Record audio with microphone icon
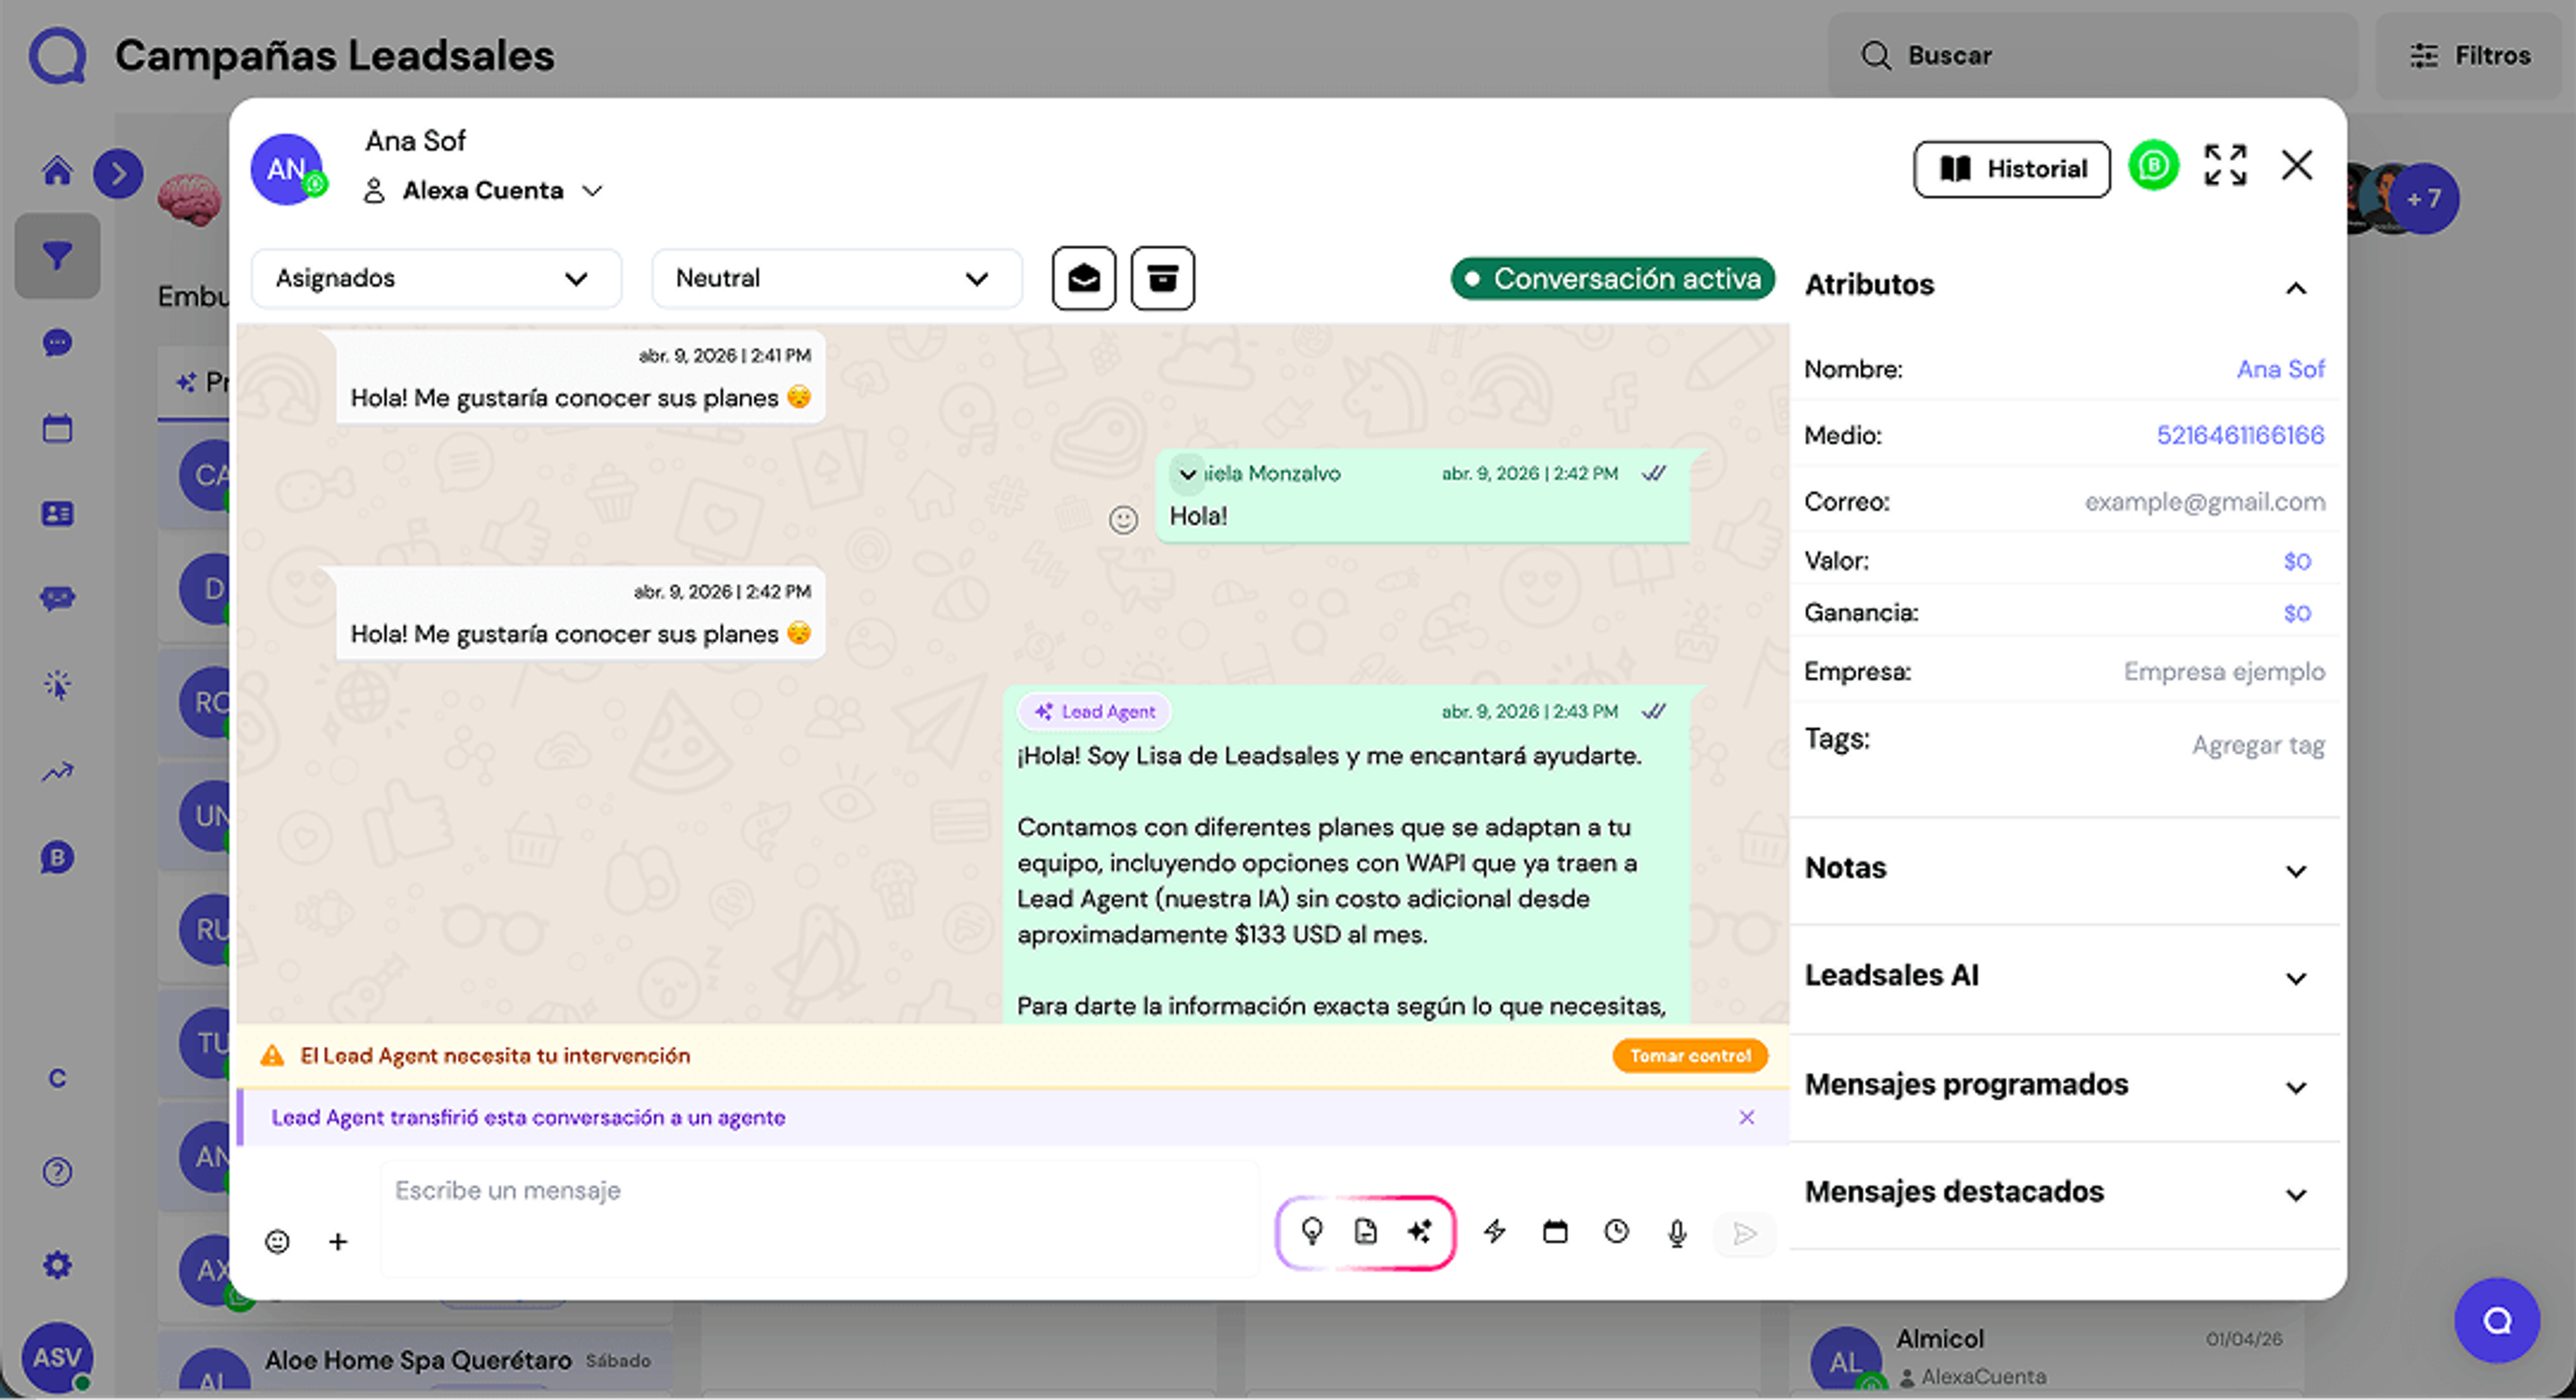The height and width of the screenshot is (1400, 2576). click(1677, 1233)
